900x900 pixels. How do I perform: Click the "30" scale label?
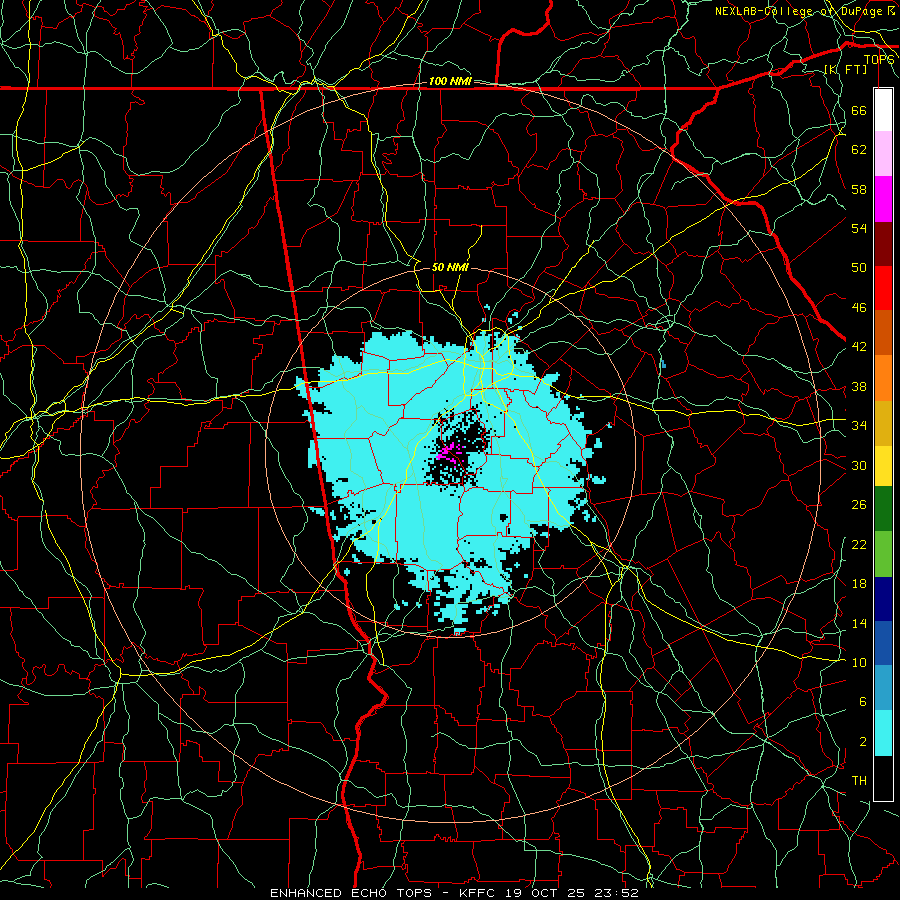tap(859, 465)
